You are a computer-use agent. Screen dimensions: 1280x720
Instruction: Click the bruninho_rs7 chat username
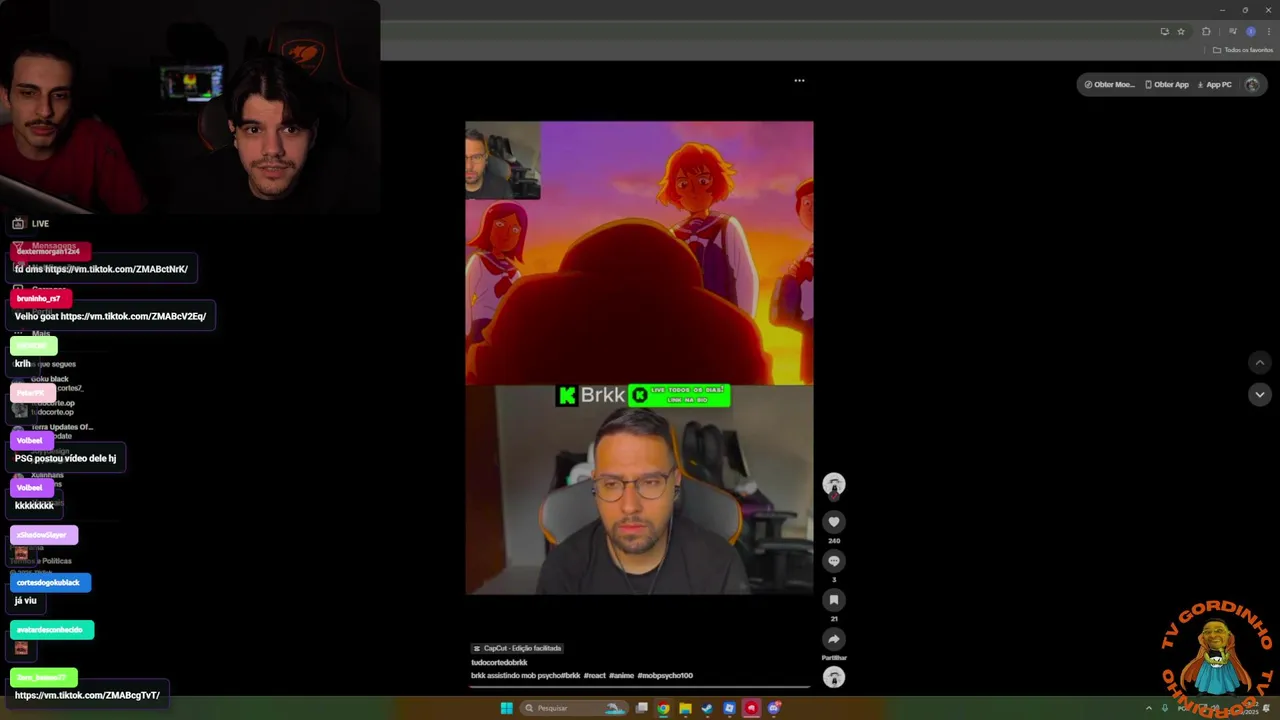(x=40, y=298)
